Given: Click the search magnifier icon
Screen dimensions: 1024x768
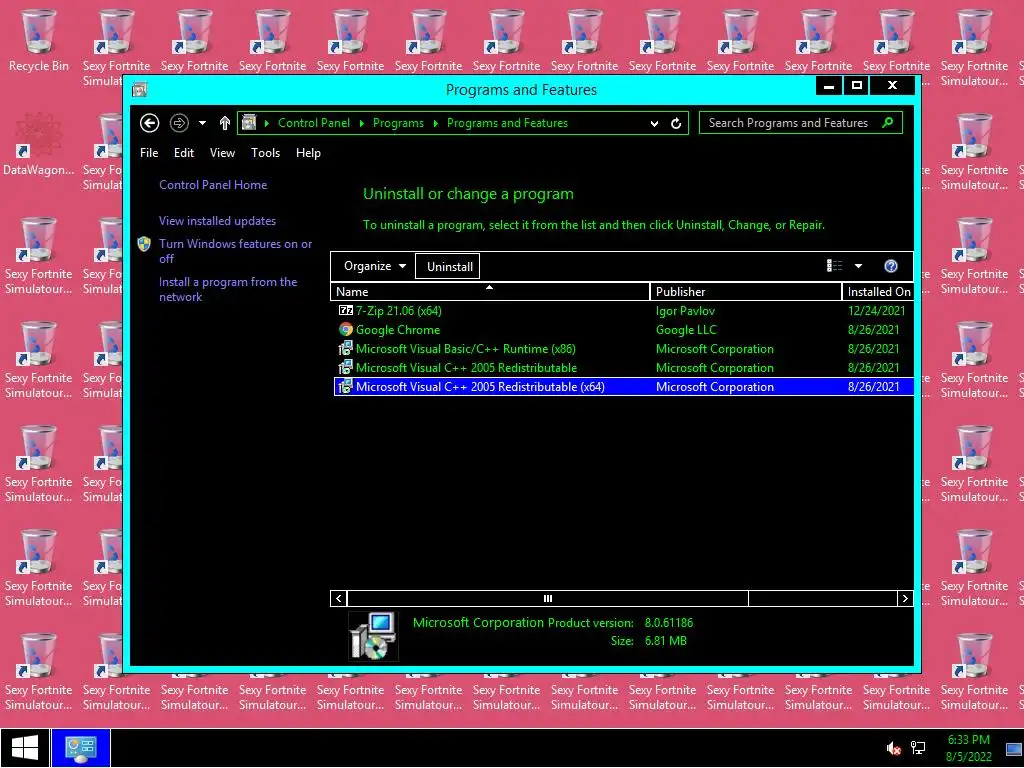Looking at the screenshot, I should tap(888, 122).
